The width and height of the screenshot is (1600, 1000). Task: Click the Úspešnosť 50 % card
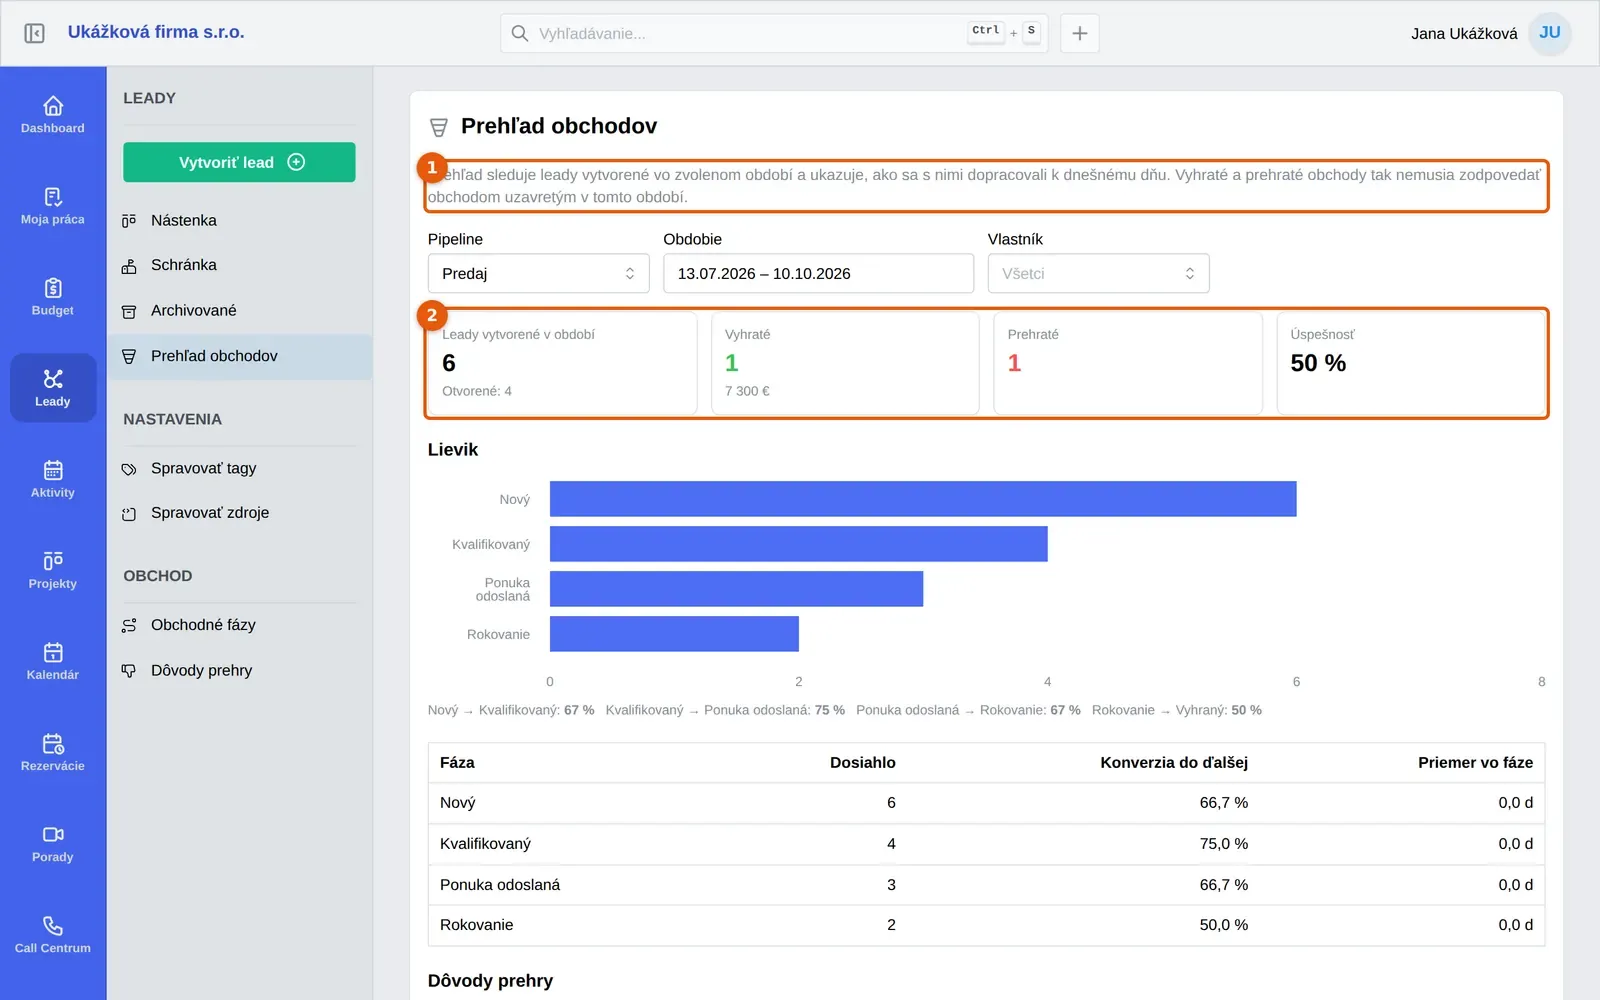tap(1412, 363)
